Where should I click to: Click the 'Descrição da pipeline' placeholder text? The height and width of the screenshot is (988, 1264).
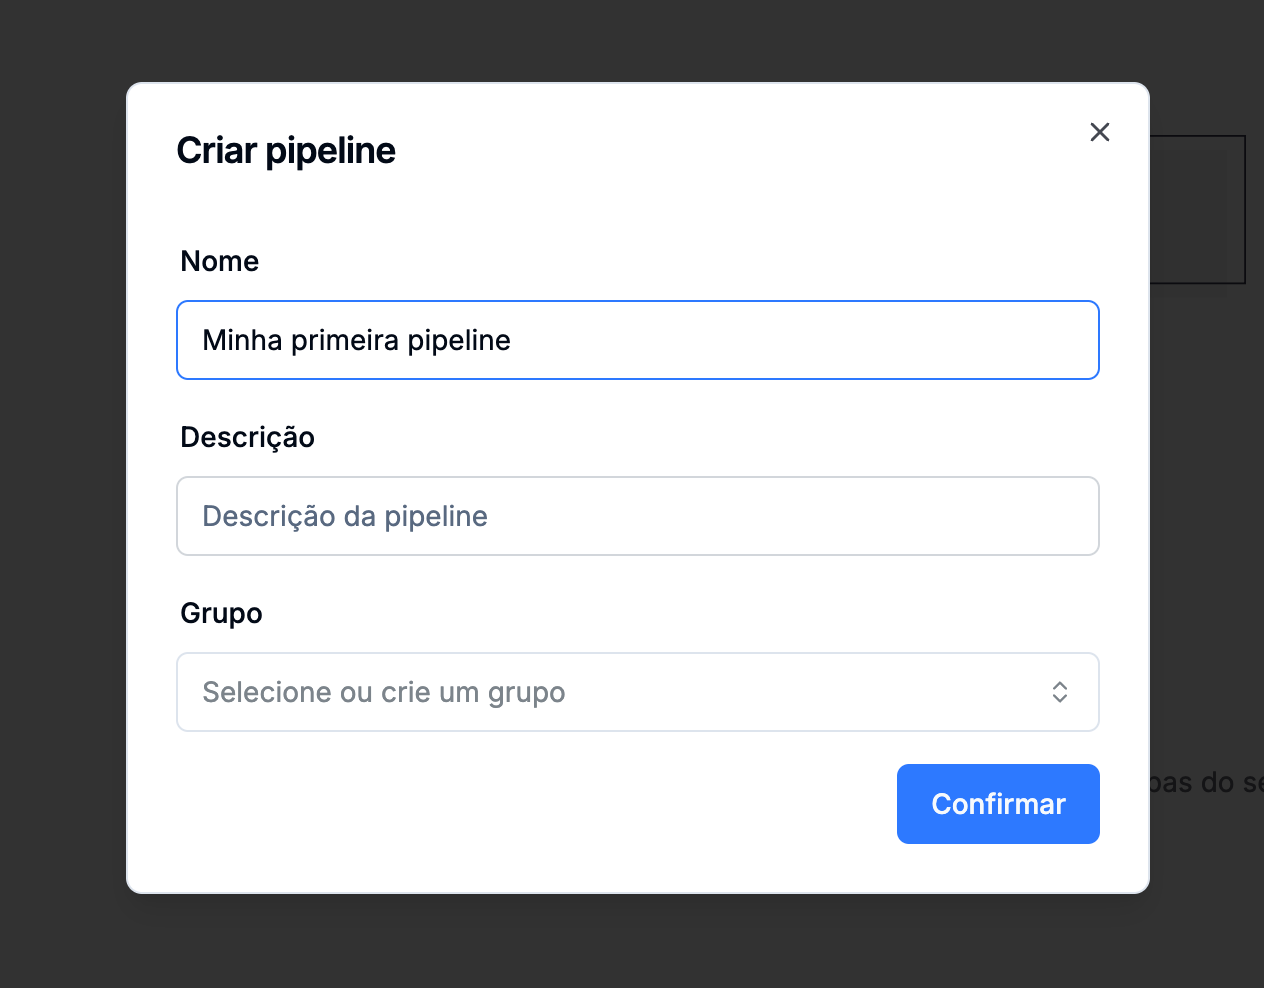click(x=345, y=516)
